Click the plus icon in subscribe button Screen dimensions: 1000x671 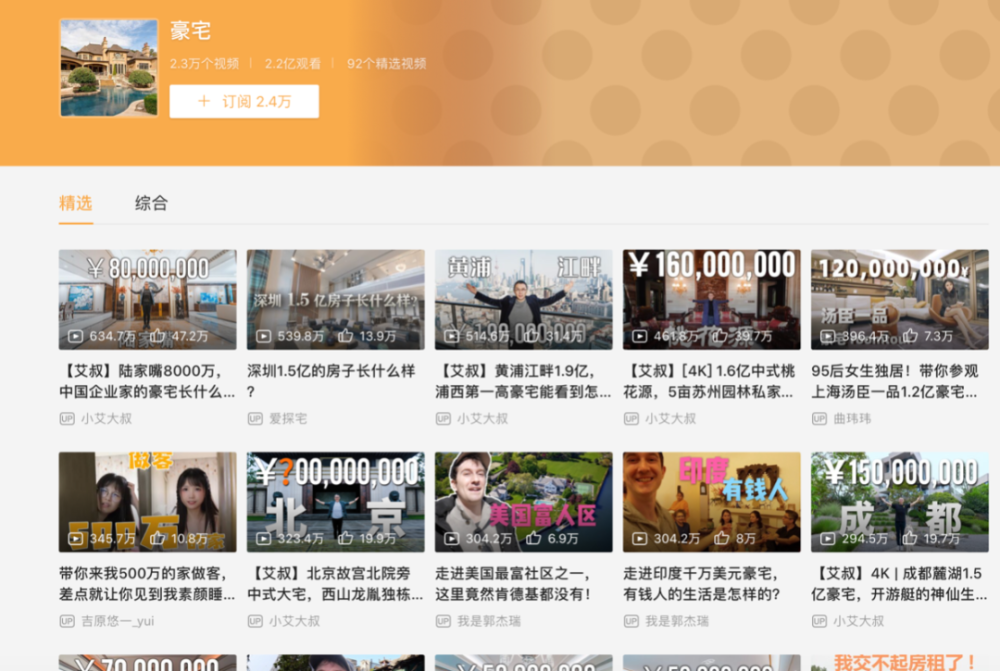click(204, 101)
